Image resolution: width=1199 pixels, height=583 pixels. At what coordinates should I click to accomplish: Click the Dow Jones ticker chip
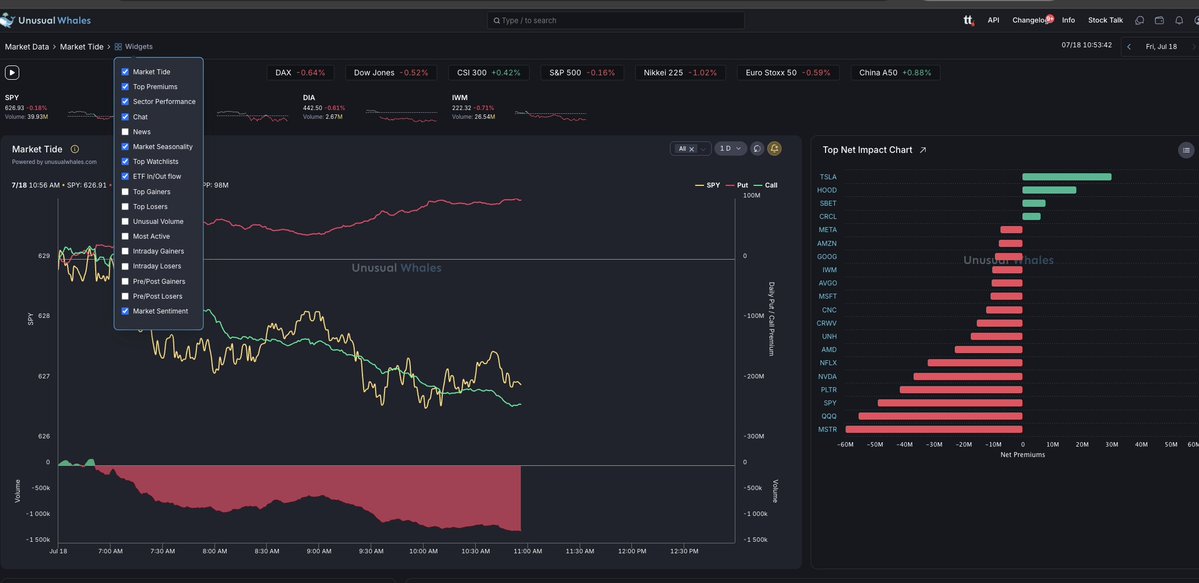391,73
